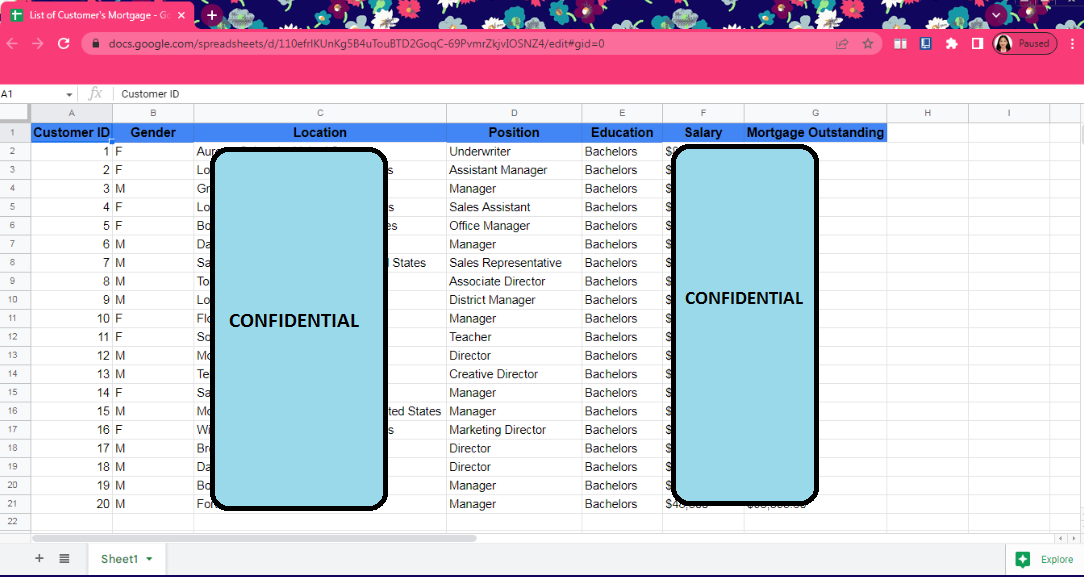This screenshot has width=1084, height=577.
Task: Select the Customer ID 20 cell
Action: 72,504
